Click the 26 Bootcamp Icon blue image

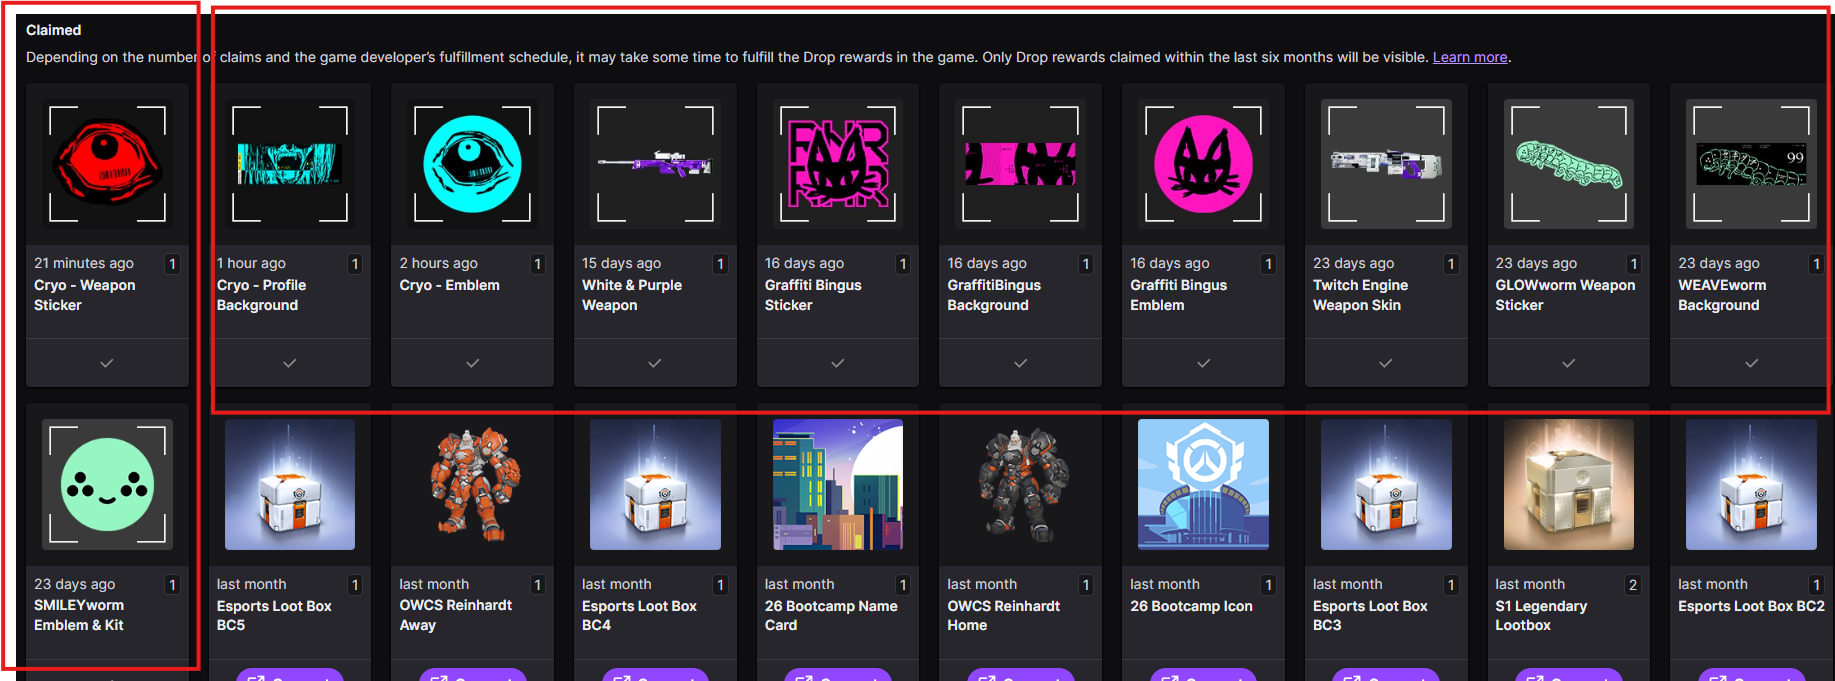pyautogui.click(x=1203, y=484)
